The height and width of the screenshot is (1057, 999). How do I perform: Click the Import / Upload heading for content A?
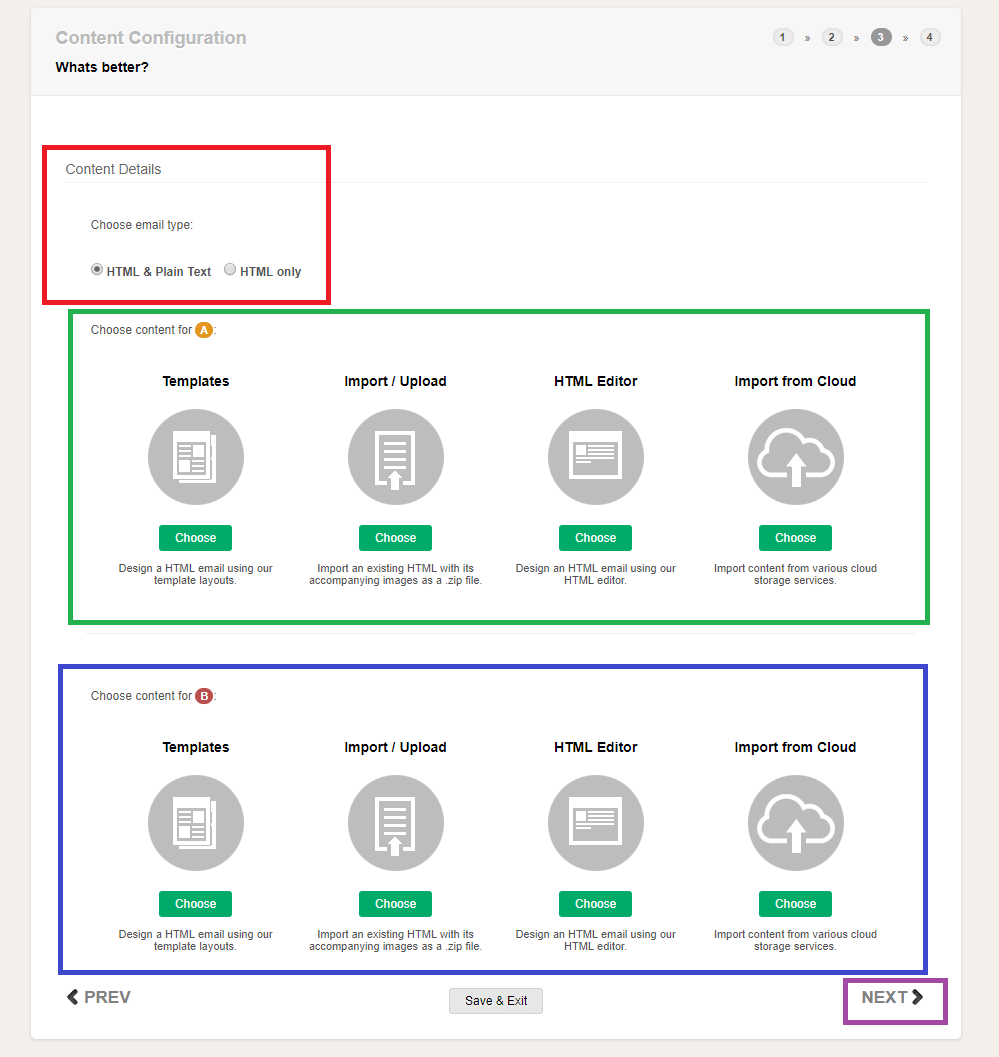click(396, 382)
